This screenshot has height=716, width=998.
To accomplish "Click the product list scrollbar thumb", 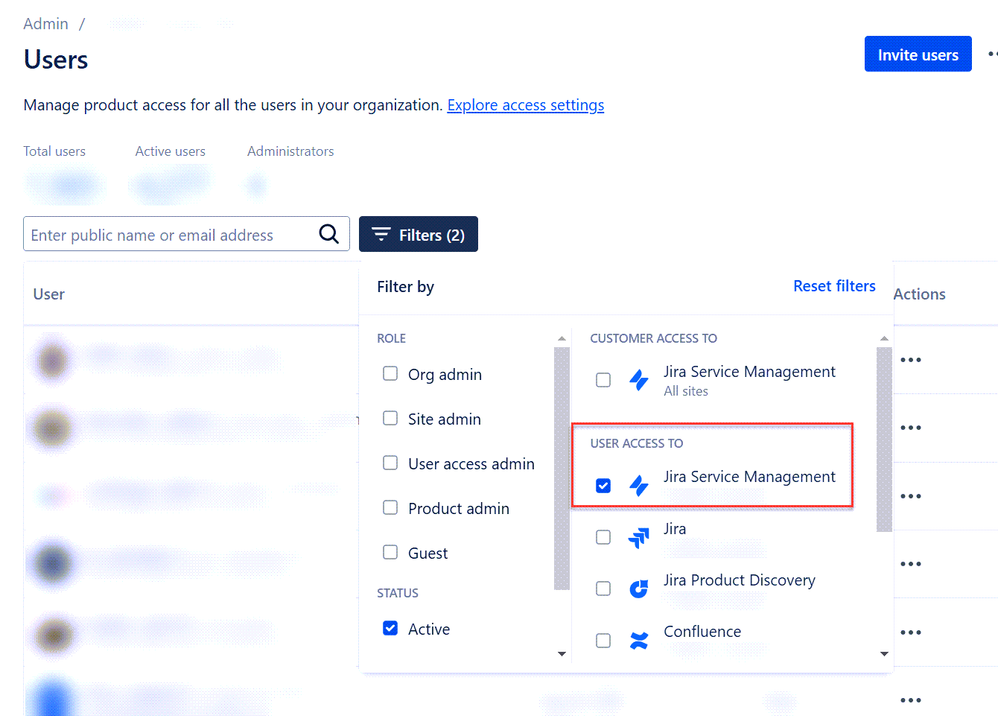I will [x=884, y=439].
